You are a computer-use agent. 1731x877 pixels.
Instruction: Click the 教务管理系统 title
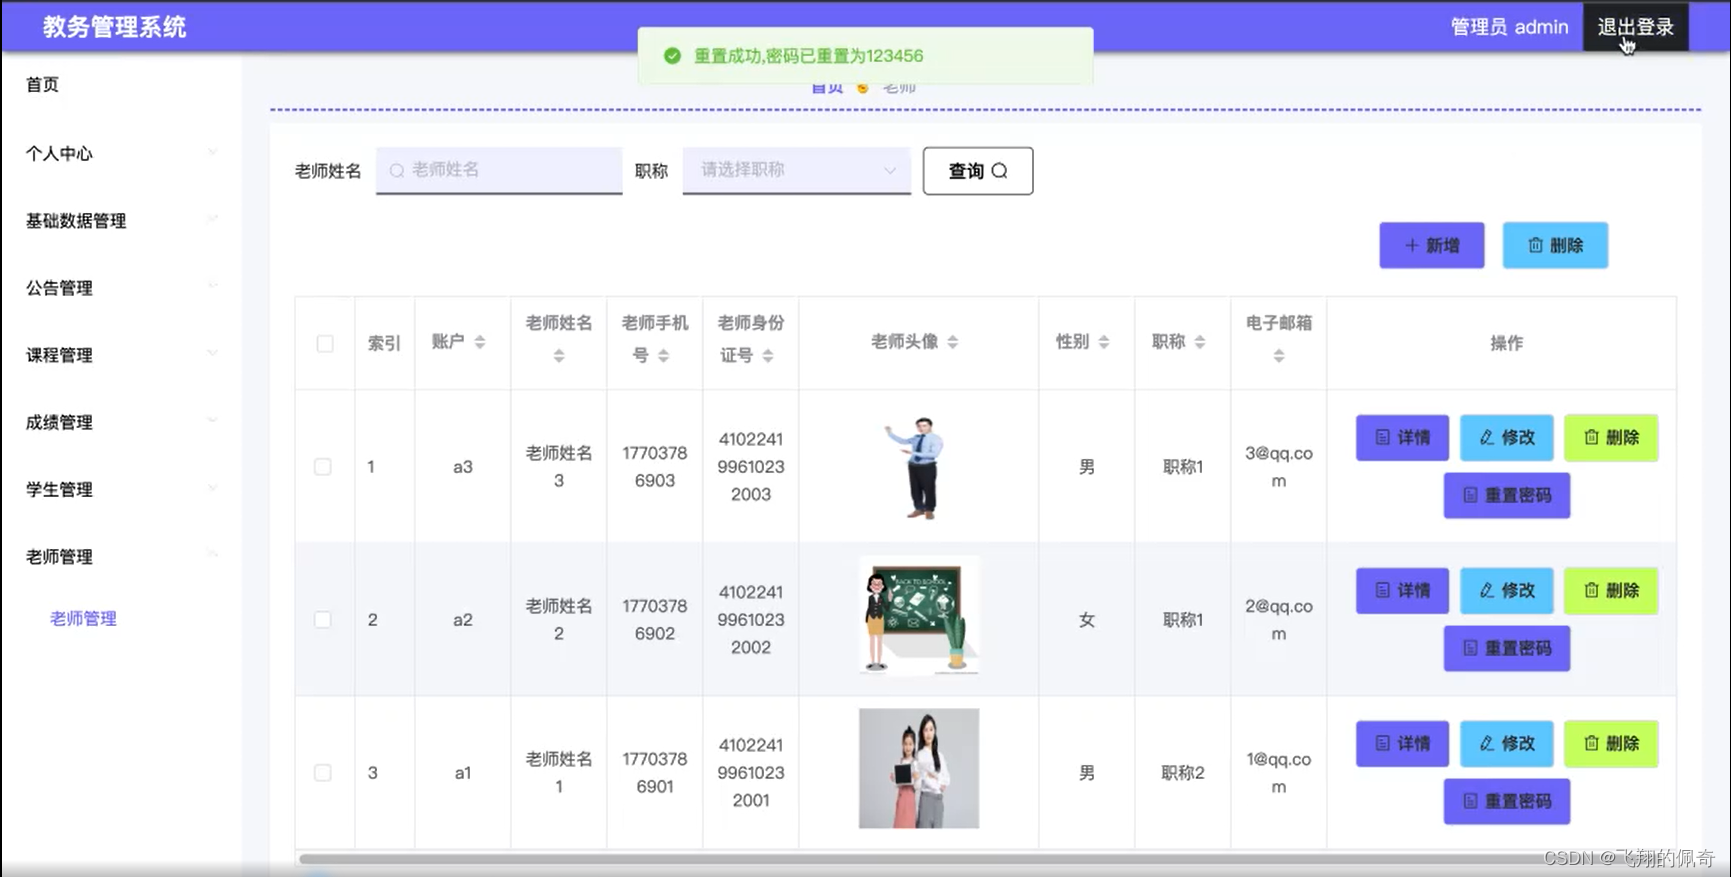(114, 27)
